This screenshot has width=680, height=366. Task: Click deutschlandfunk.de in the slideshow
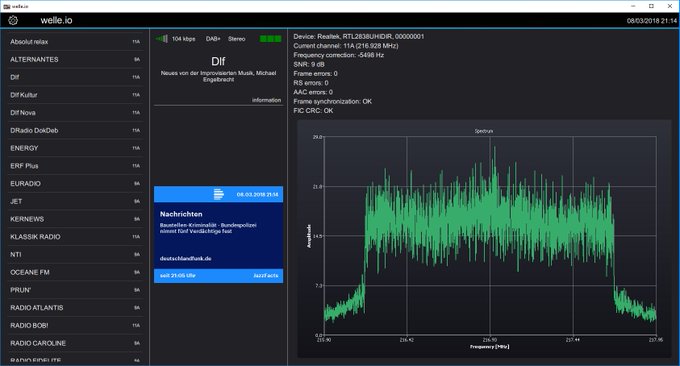click(x=186, y=258)
